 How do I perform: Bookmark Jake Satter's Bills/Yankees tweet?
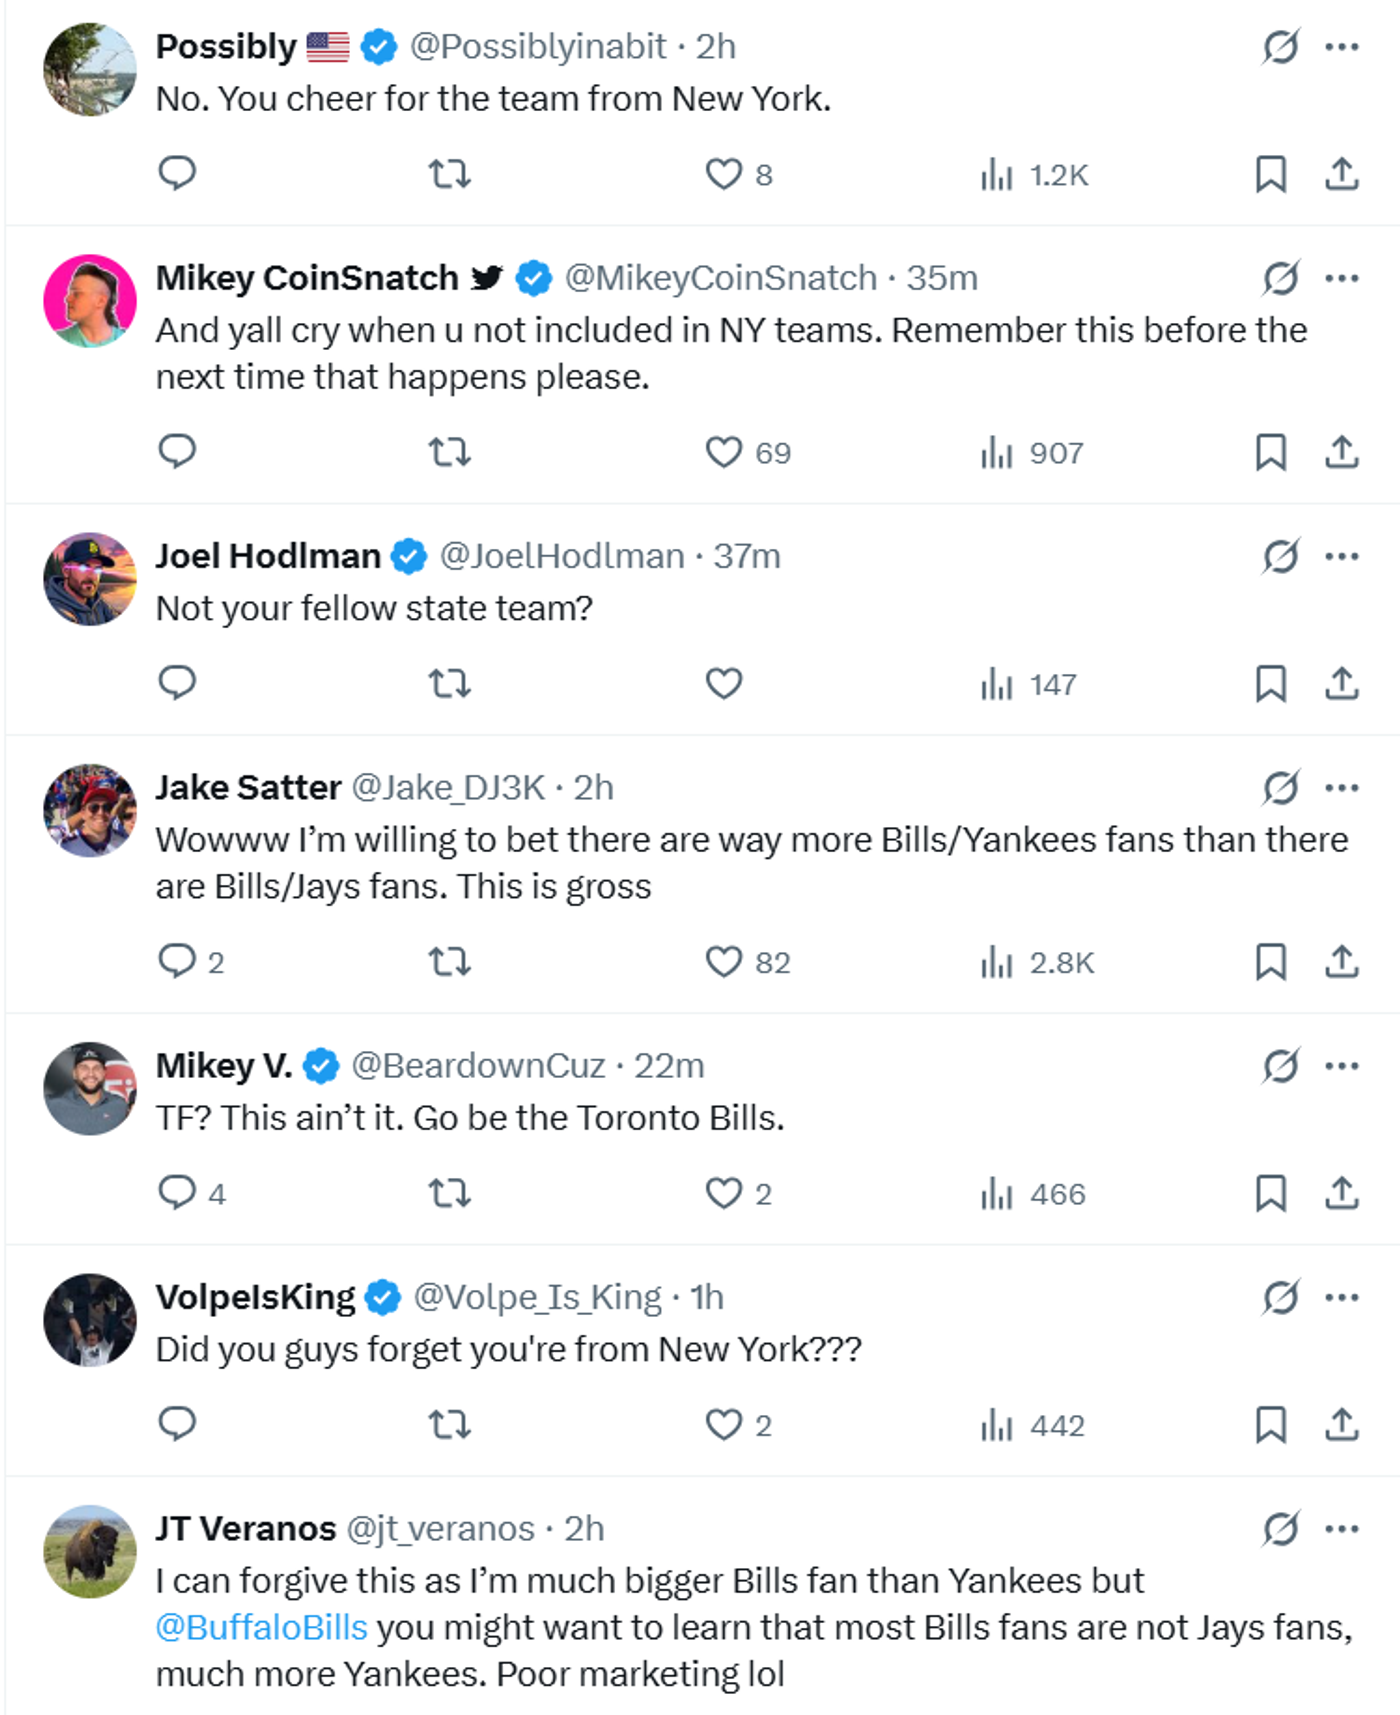tap(1270, 962)
